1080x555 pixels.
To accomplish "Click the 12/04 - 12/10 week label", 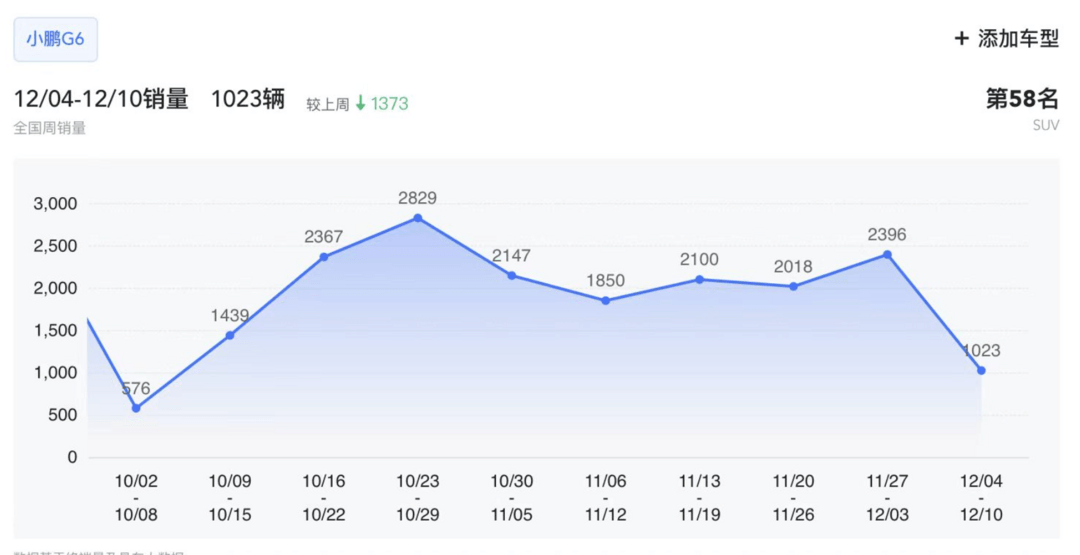I will point(981,498).
